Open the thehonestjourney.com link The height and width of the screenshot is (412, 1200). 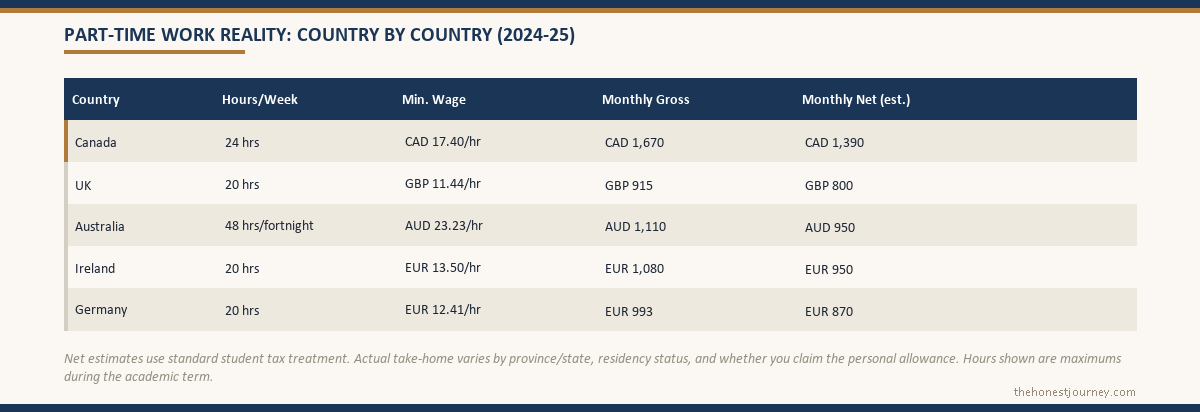coord(1075,392)
